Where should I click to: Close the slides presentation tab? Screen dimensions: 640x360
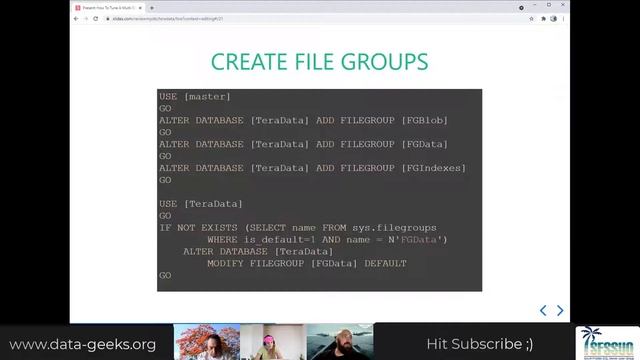click(140, 8)
